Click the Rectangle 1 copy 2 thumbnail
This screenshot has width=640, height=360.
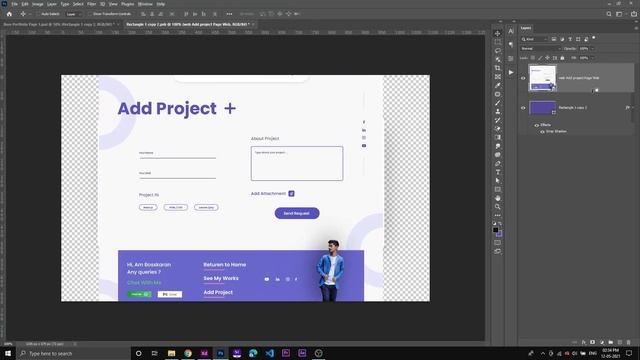point(542,108)
